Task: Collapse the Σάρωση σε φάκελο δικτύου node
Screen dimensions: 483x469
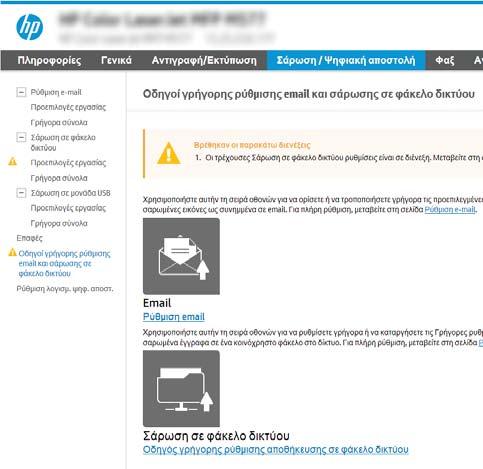Action: 21,137
